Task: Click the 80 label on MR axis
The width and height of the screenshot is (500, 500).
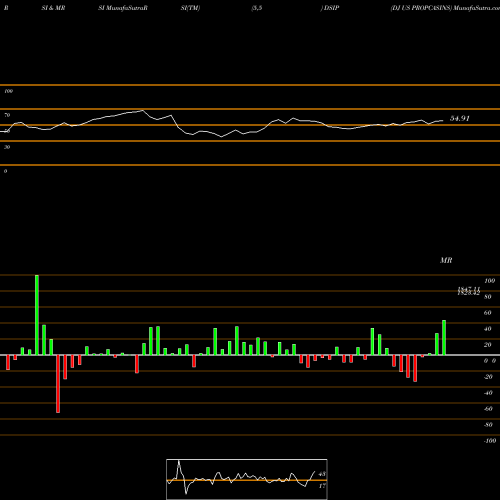Action: (488, 297)
